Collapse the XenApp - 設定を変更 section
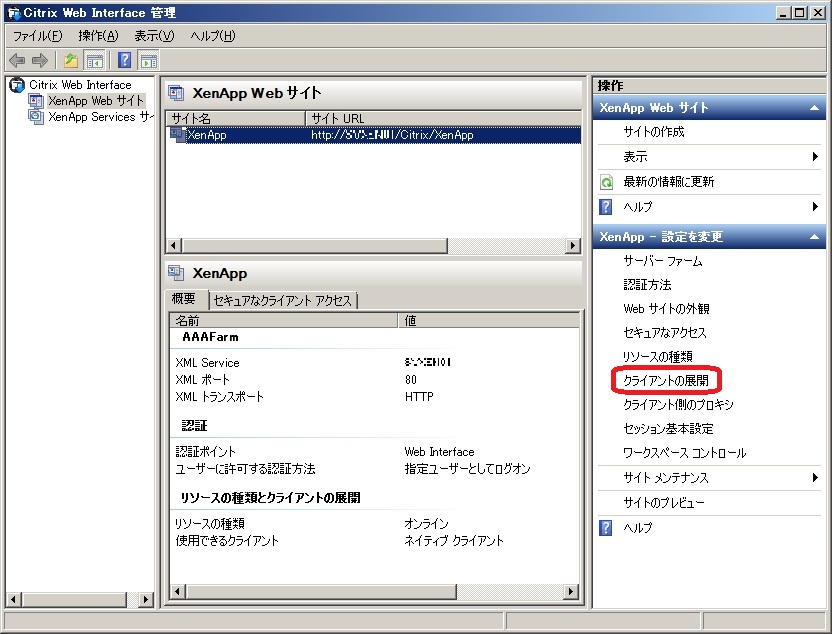This screenshot has height=634, width=832. 814,237
